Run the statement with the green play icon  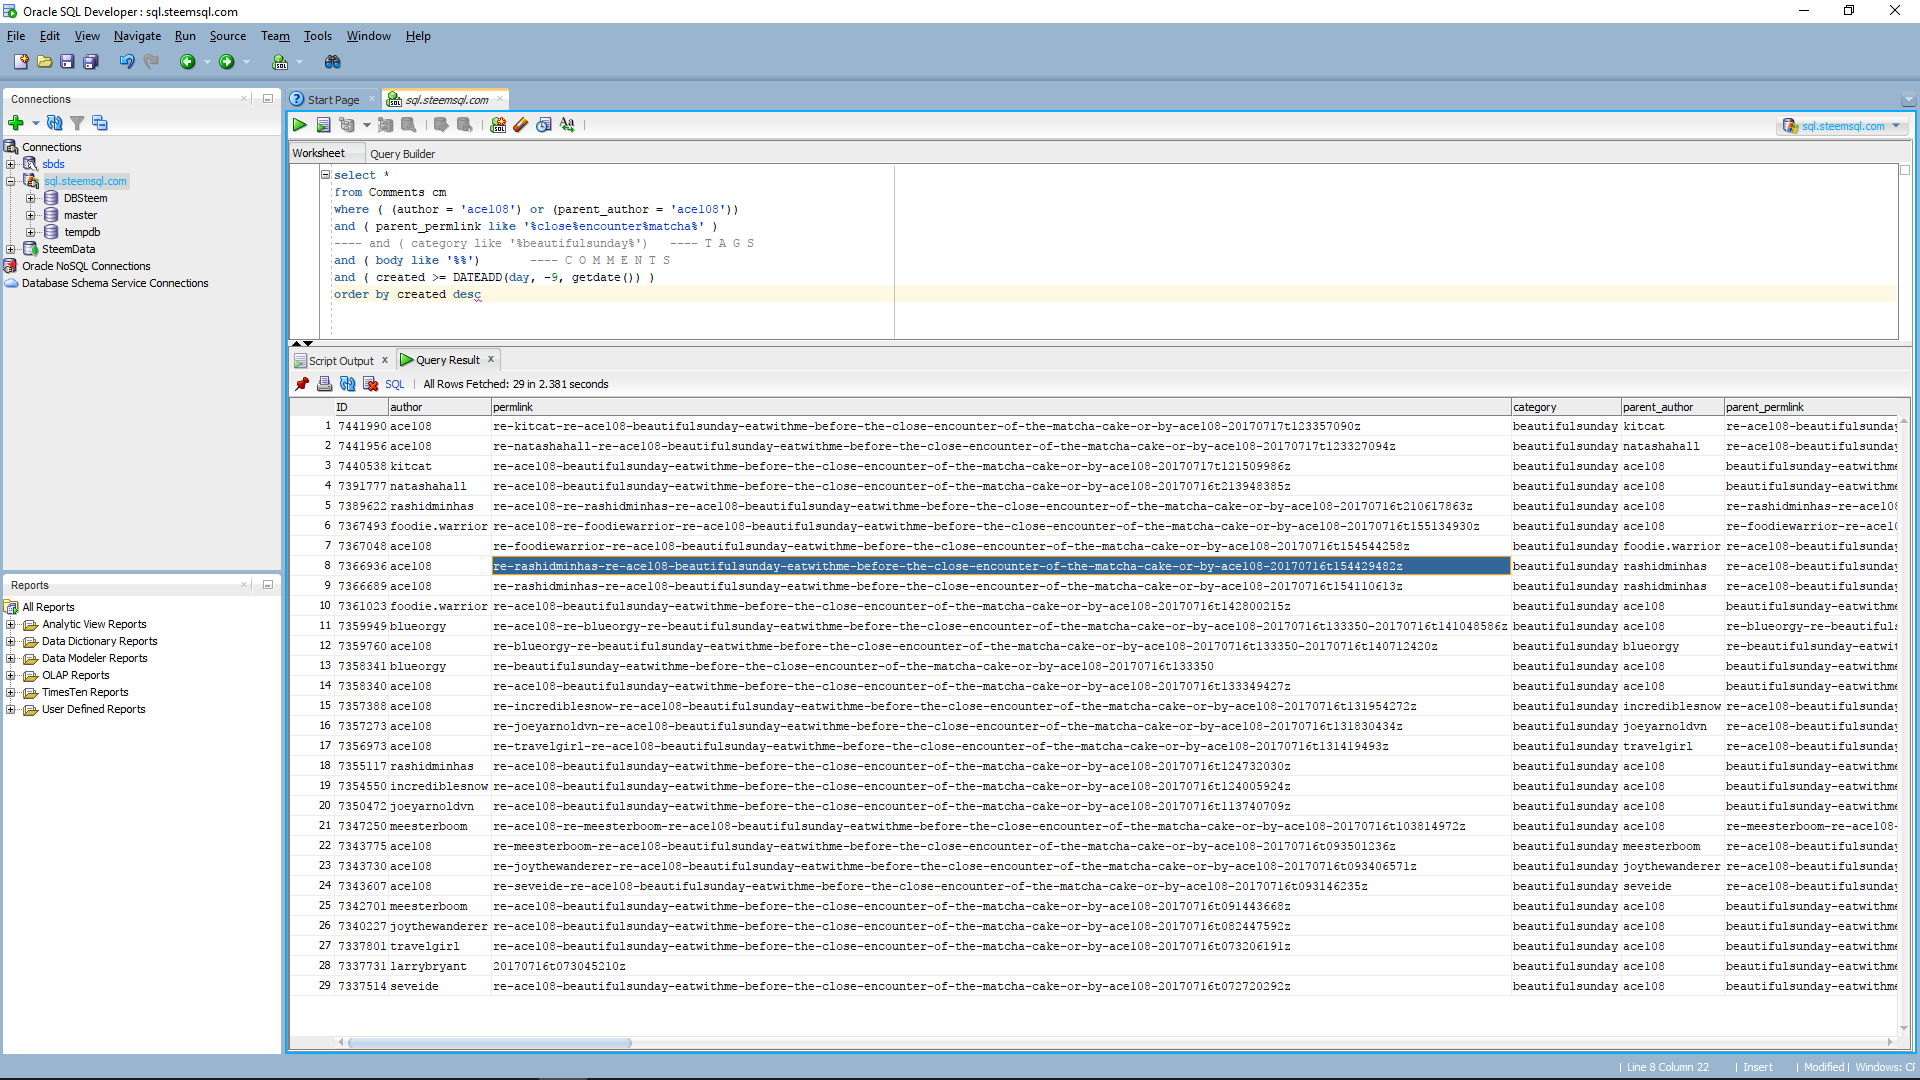click(x=300, y=125)
